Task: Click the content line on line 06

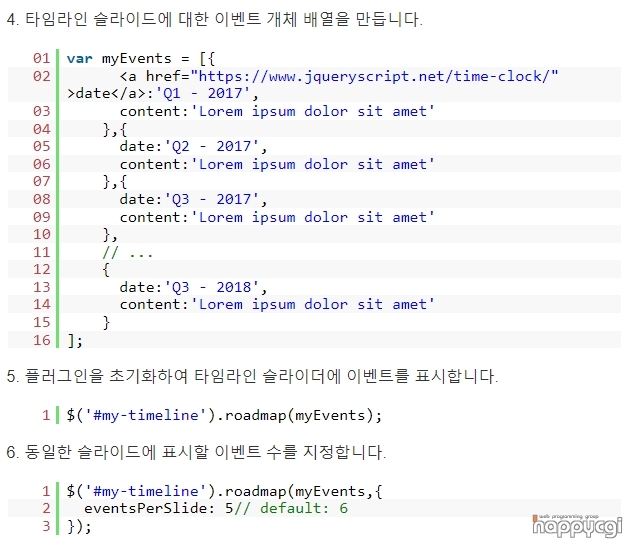Action: pos(277,164)
